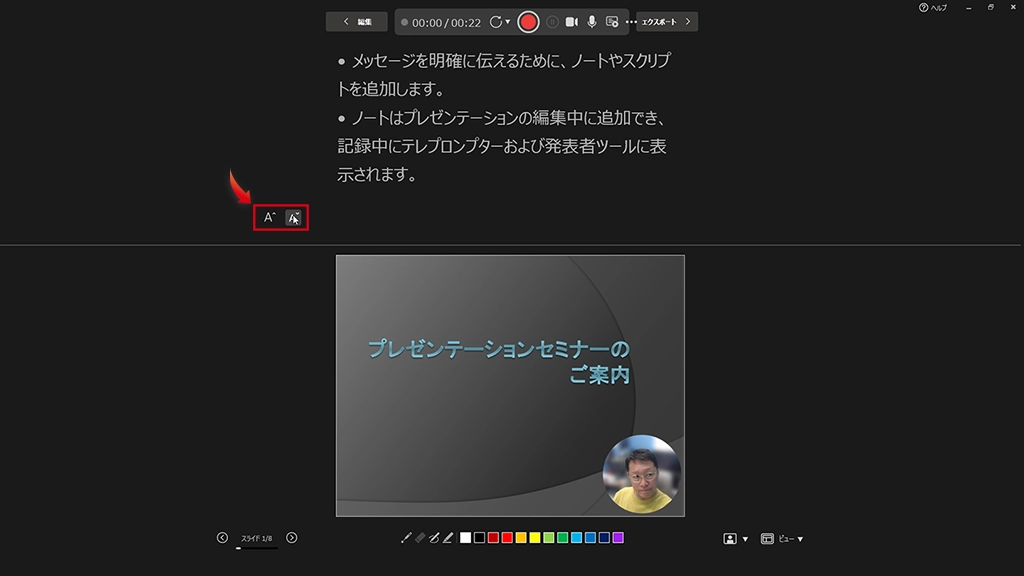Restore down the recording window
The width and height of the screenshot is (1024, 576).
point(991,8)
